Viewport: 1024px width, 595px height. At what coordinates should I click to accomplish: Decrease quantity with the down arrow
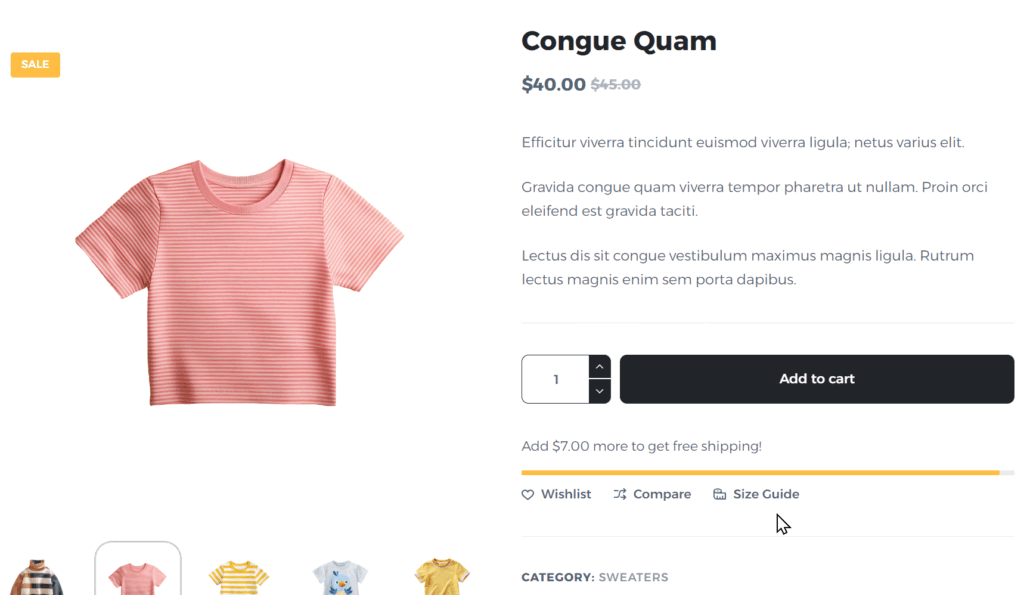click(599, 391)
